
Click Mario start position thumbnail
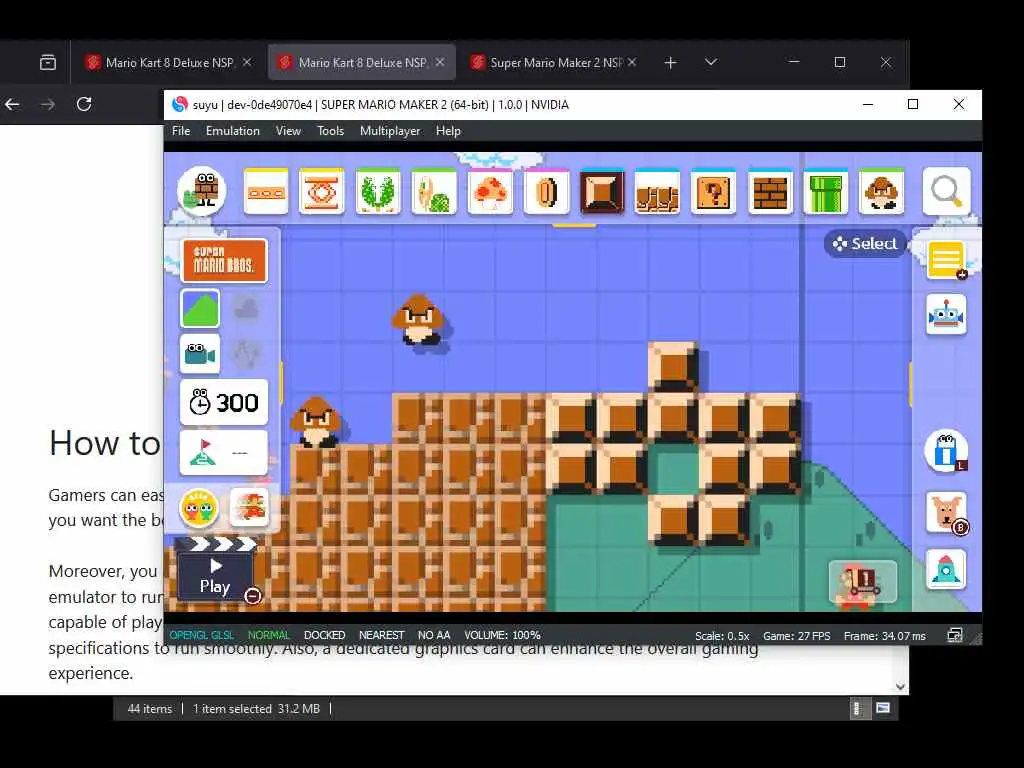[x=863, y=582]
